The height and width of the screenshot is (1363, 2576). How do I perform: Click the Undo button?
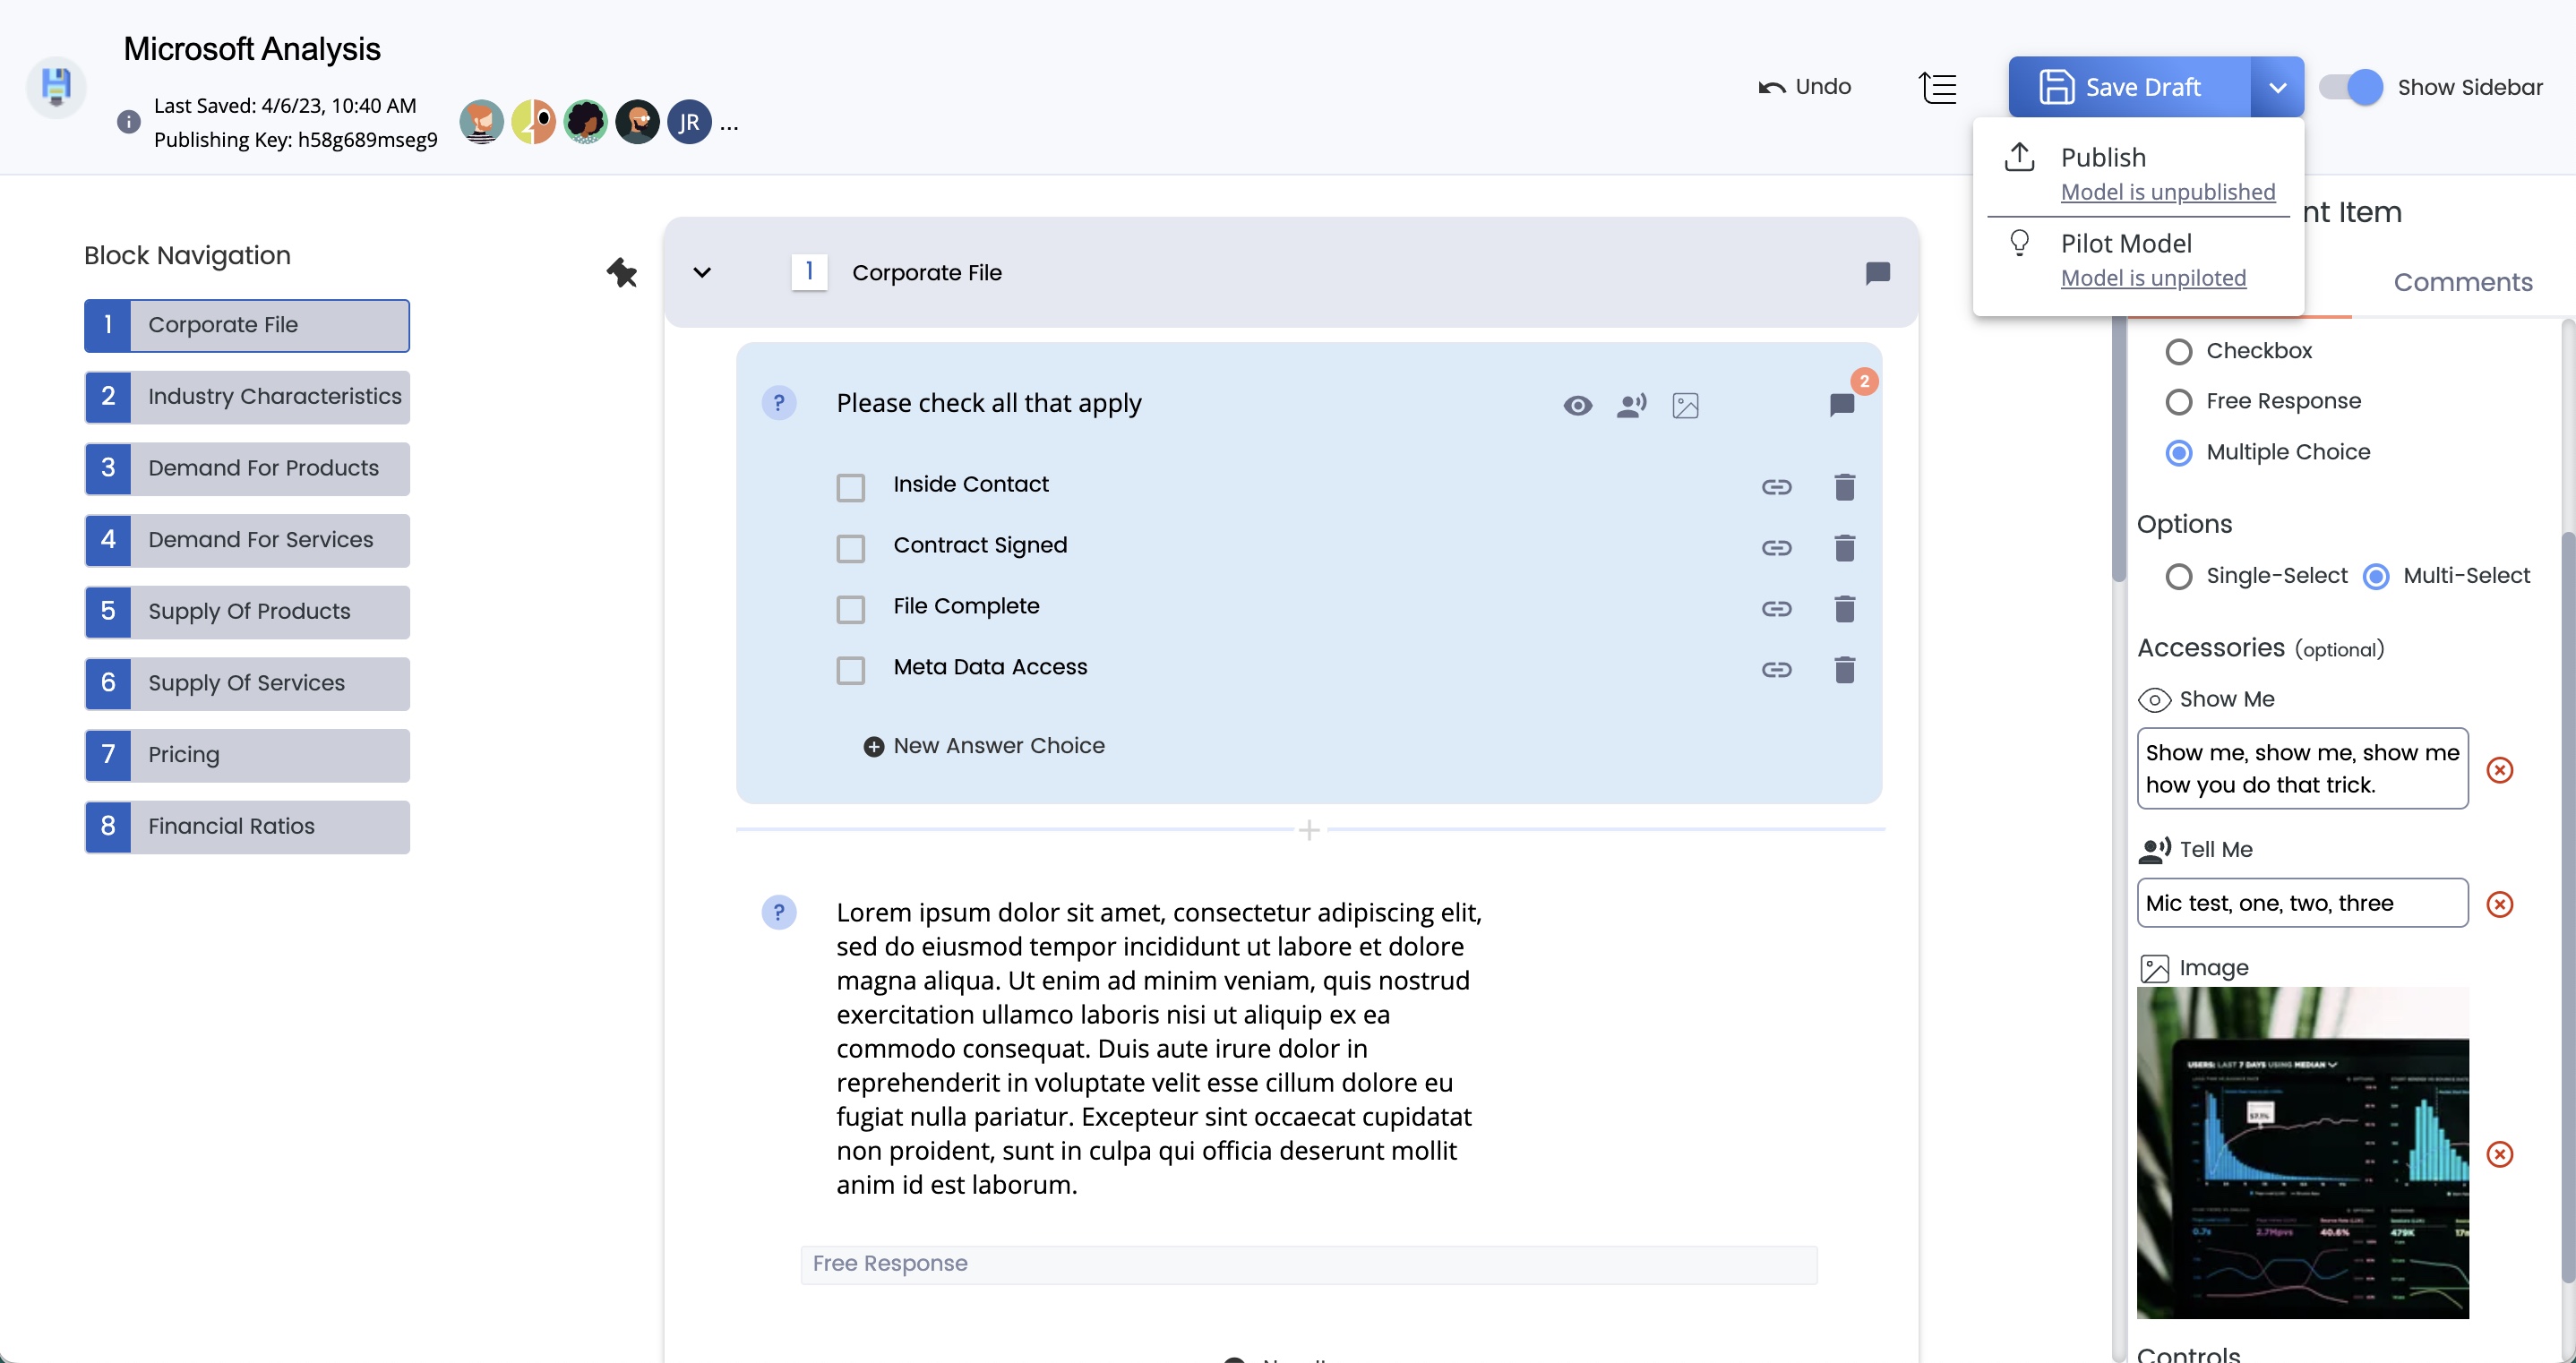click(x=1805, y=87)
